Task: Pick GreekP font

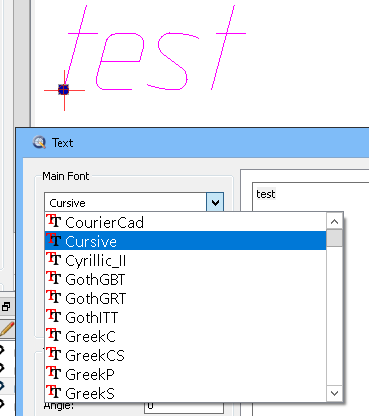Action: pyautogui.click(x=185, y=374)
